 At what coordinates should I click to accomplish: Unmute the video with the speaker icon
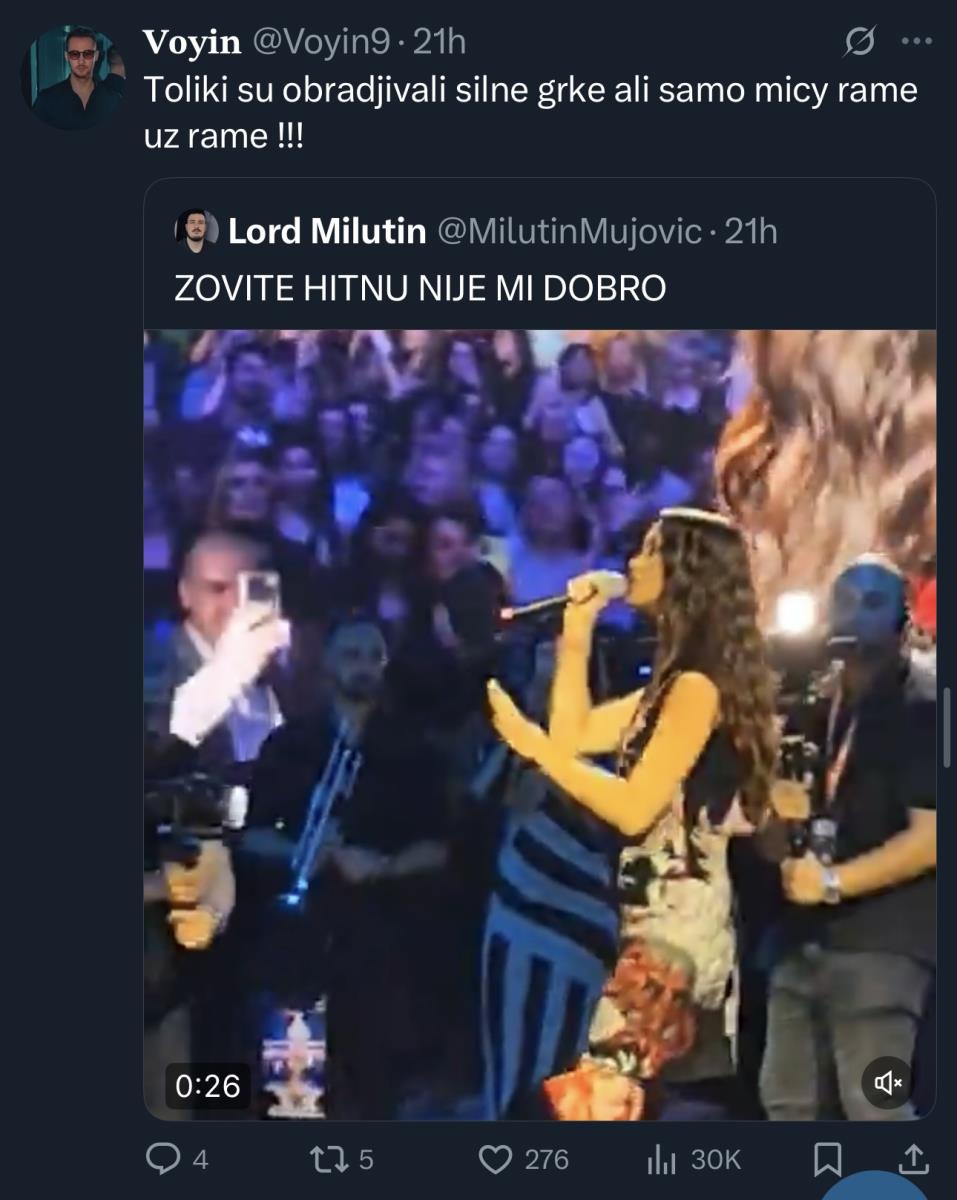888,1082
